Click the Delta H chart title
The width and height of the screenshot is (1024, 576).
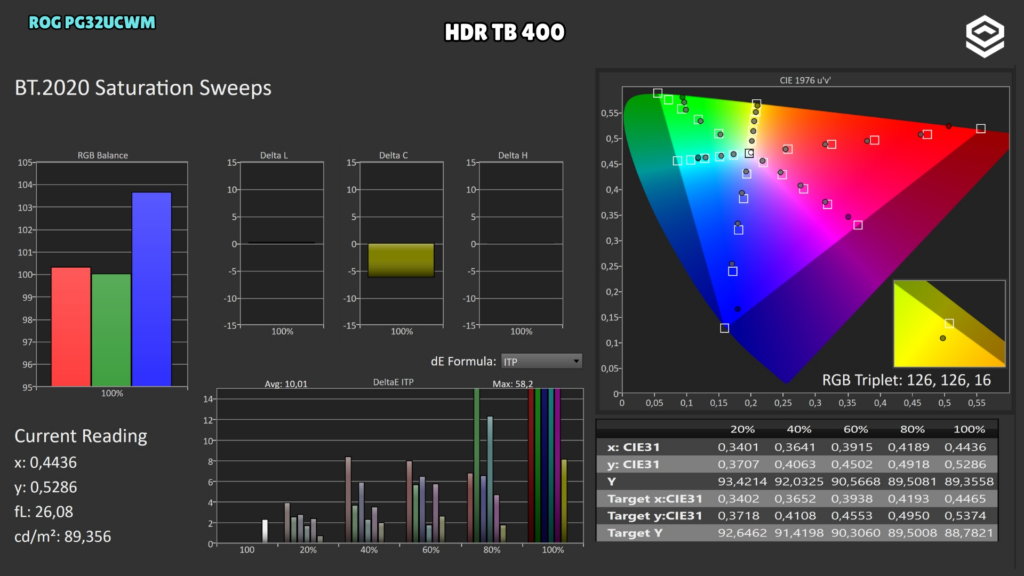tap(513, 155)
